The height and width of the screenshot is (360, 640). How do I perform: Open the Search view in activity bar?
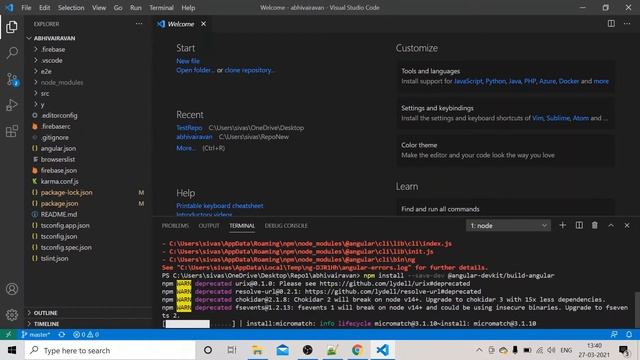[12, 53]
